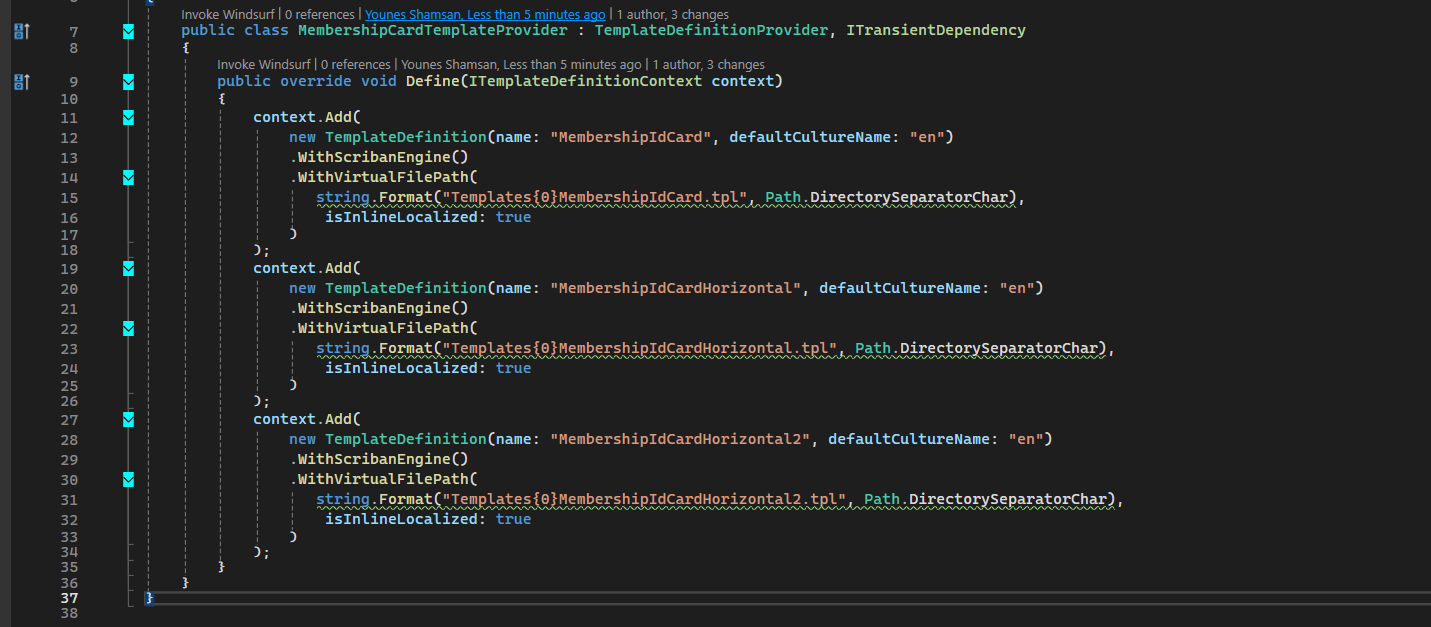Click the inheritance margin icon on line 7
The image size is (1431, 627).
click(x=21, y=32)
